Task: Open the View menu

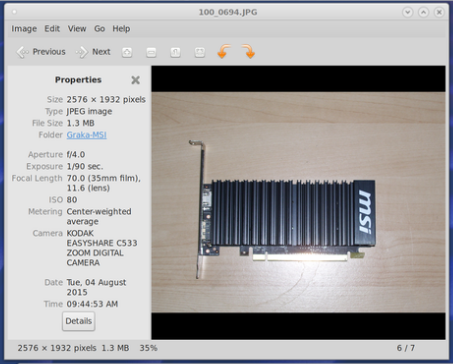Action: (77, 29)
